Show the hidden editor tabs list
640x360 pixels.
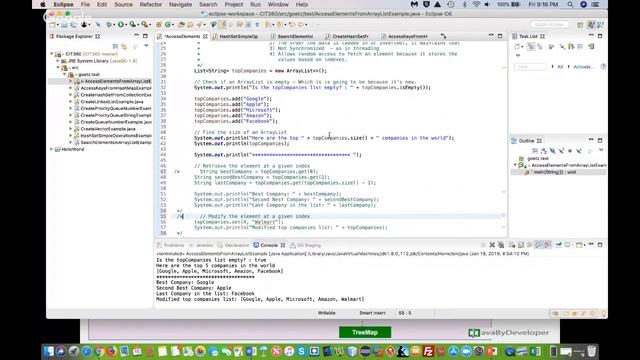443,36
